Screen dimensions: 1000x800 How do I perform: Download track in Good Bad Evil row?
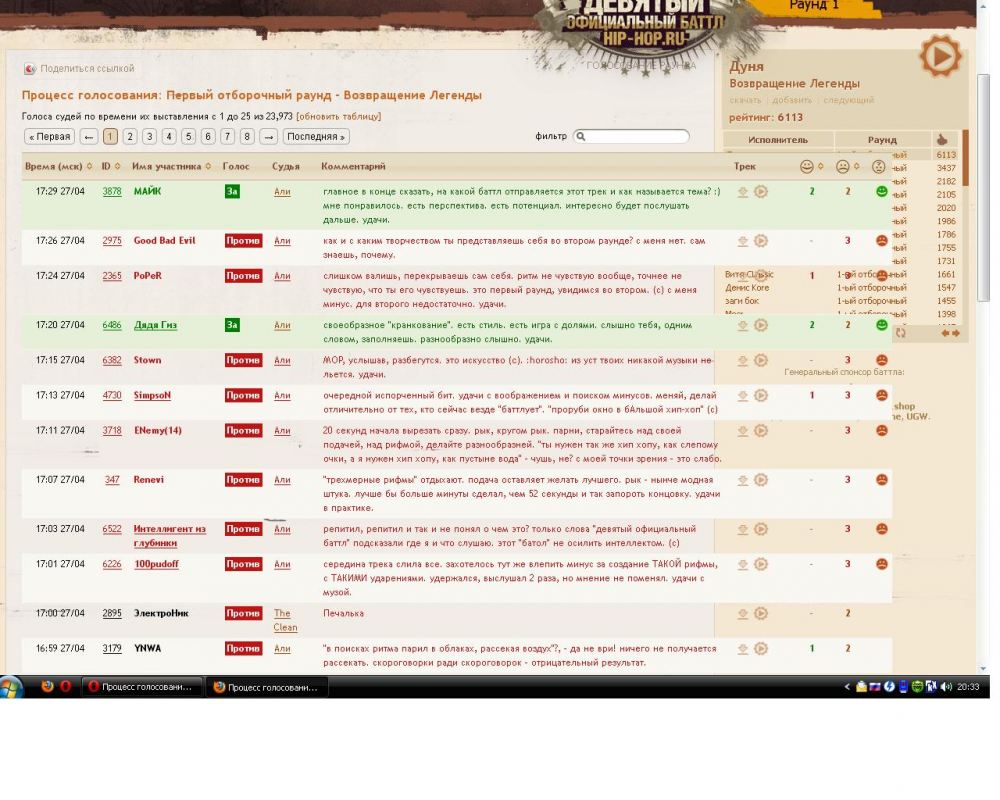[x=743, y=241]
